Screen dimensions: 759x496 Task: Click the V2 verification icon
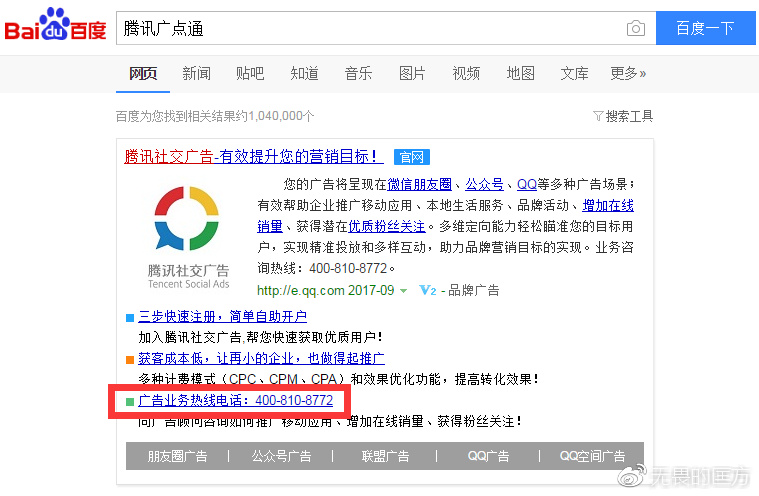[x=427, y=290]
